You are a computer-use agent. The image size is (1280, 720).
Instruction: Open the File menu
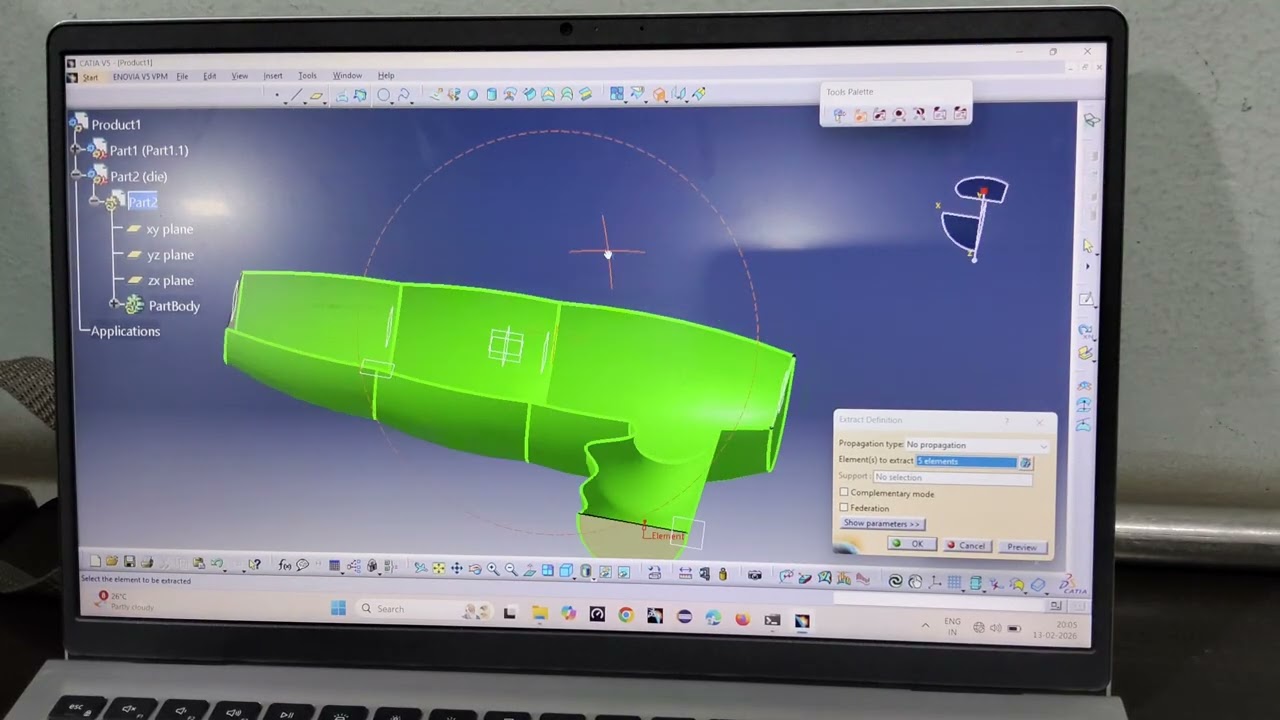(182, 77)
